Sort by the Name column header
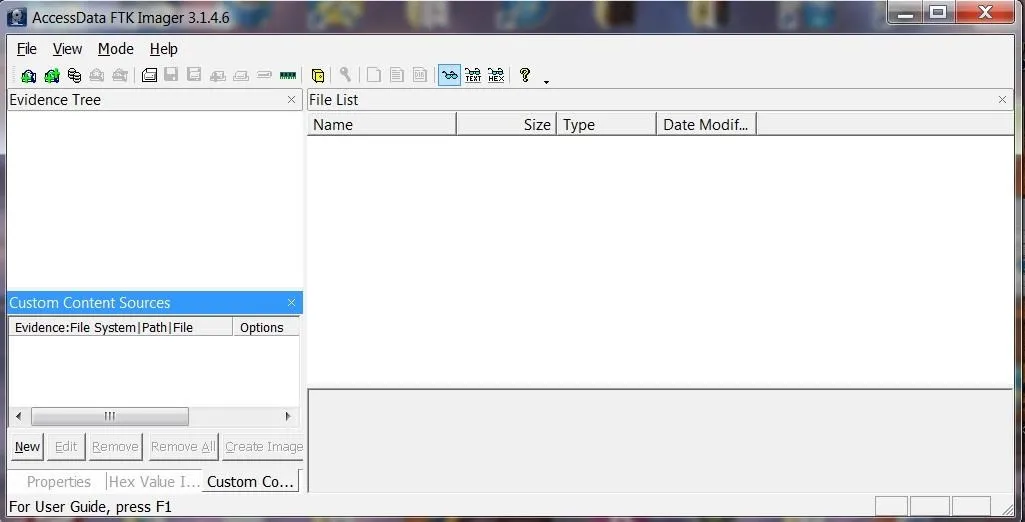1025x522 pixels. (x=382, y=124)
